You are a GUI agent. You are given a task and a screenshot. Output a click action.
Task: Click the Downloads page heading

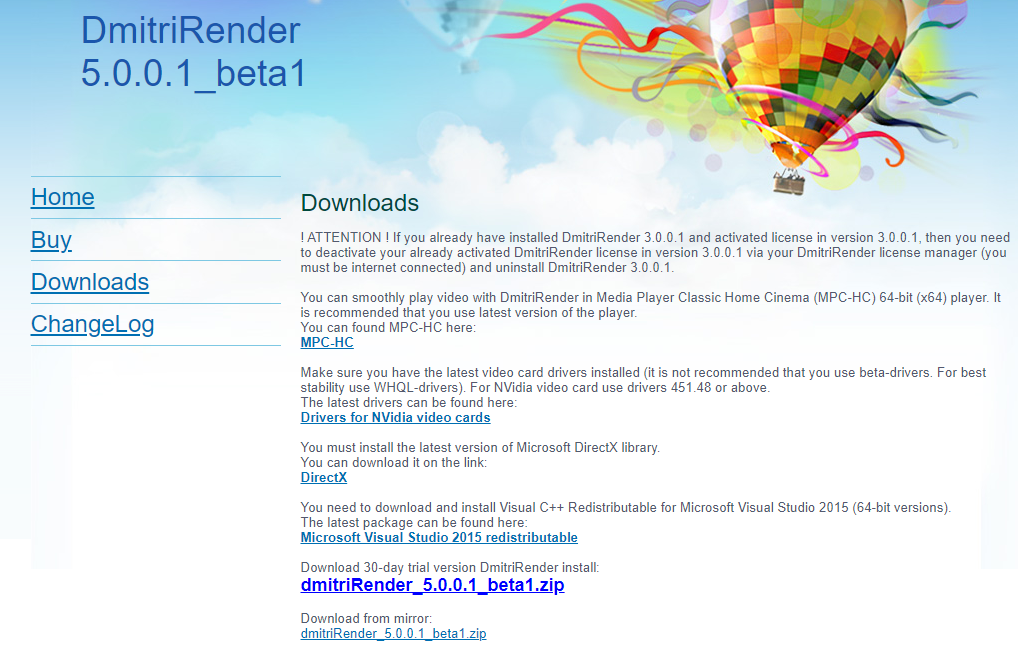coord(360,203)
